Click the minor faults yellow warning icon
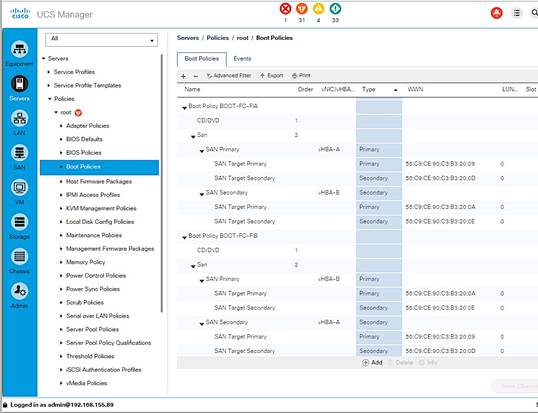The height and width of the screenshot is (413, 538). 318,9
